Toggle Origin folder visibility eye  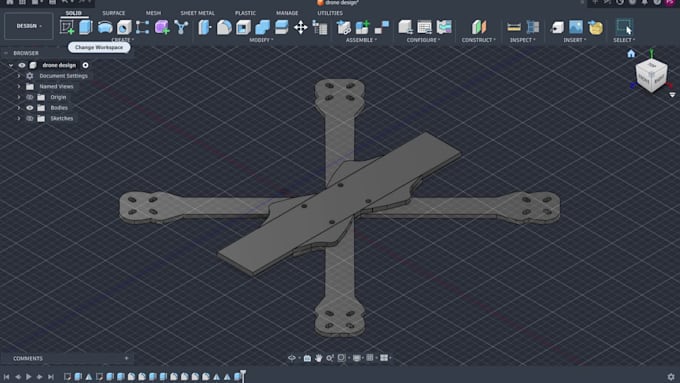click(29, 97)
